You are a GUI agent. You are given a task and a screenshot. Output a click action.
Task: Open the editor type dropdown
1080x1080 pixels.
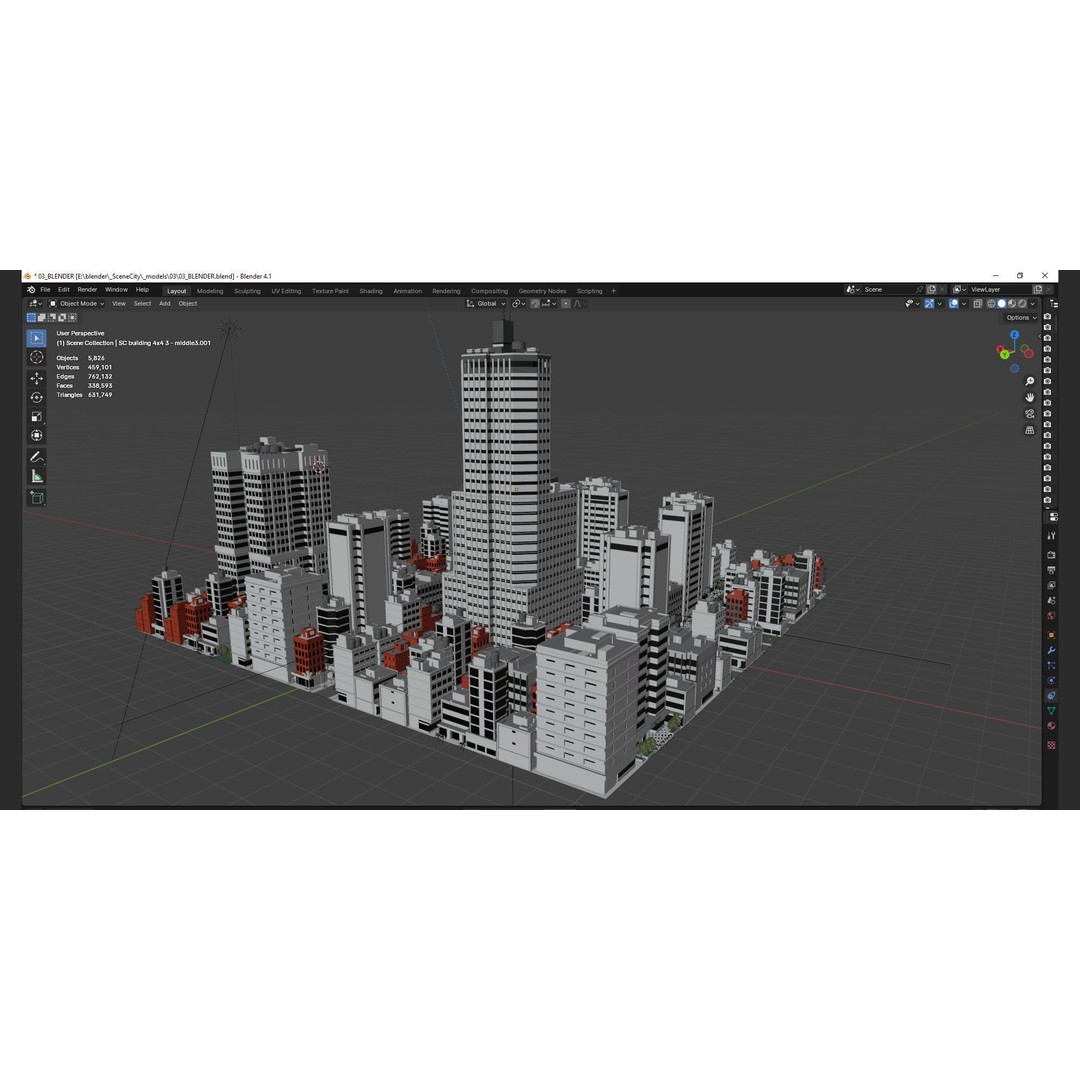click(x=35, y=304)
